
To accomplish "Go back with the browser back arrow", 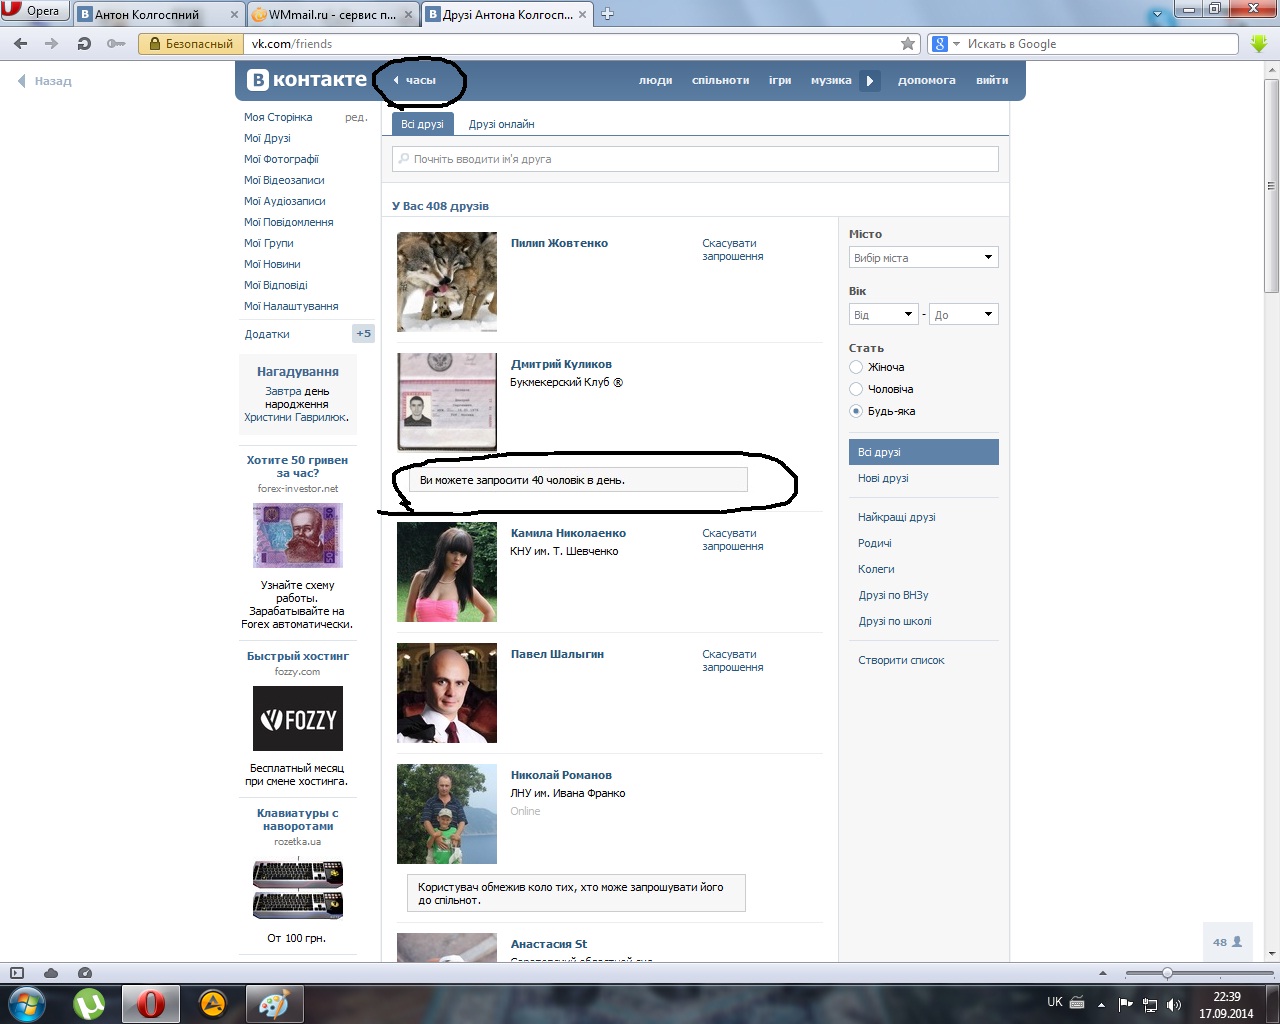I will pyautogui.click(x=21, y=44).
